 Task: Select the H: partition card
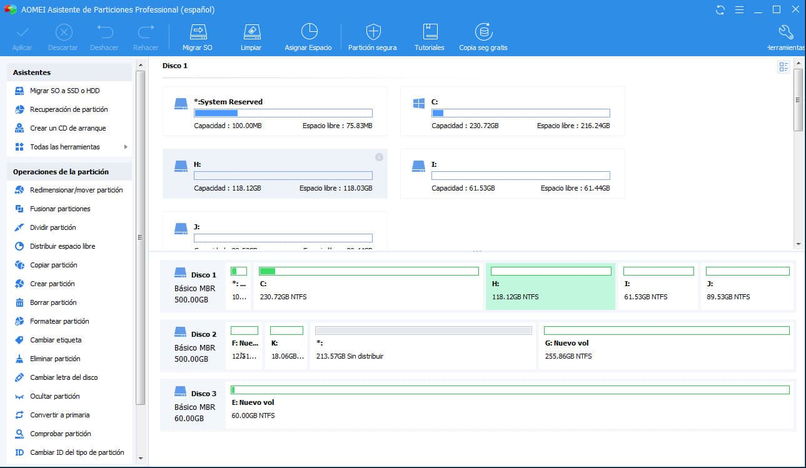[x=274, y=174]
